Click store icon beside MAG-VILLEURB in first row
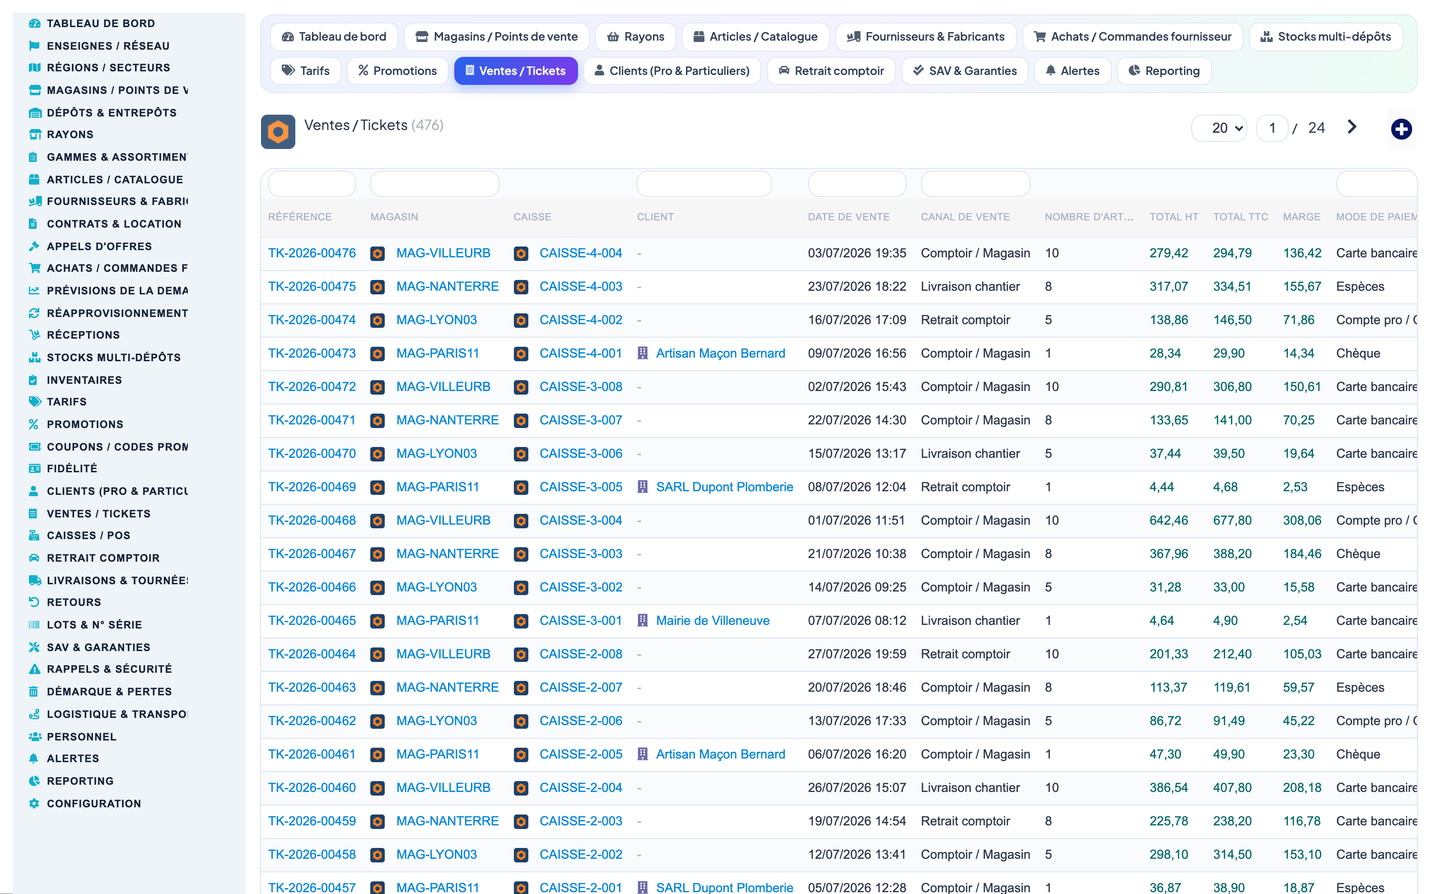The image size is (1445, 894). coord(378,254)
